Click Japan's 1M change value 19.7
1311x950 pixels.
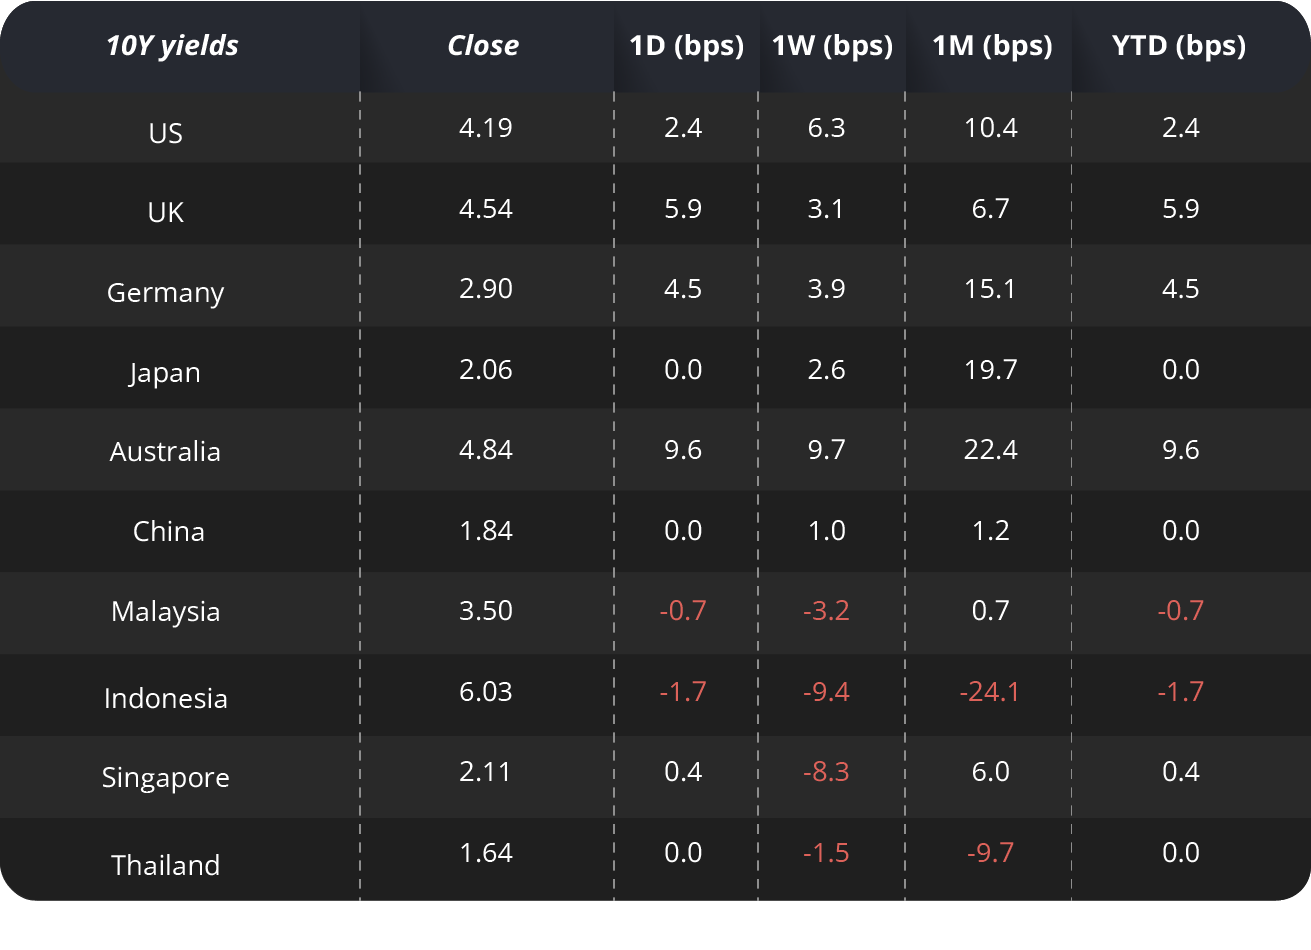pyautogui.click(x=990, y=370)
